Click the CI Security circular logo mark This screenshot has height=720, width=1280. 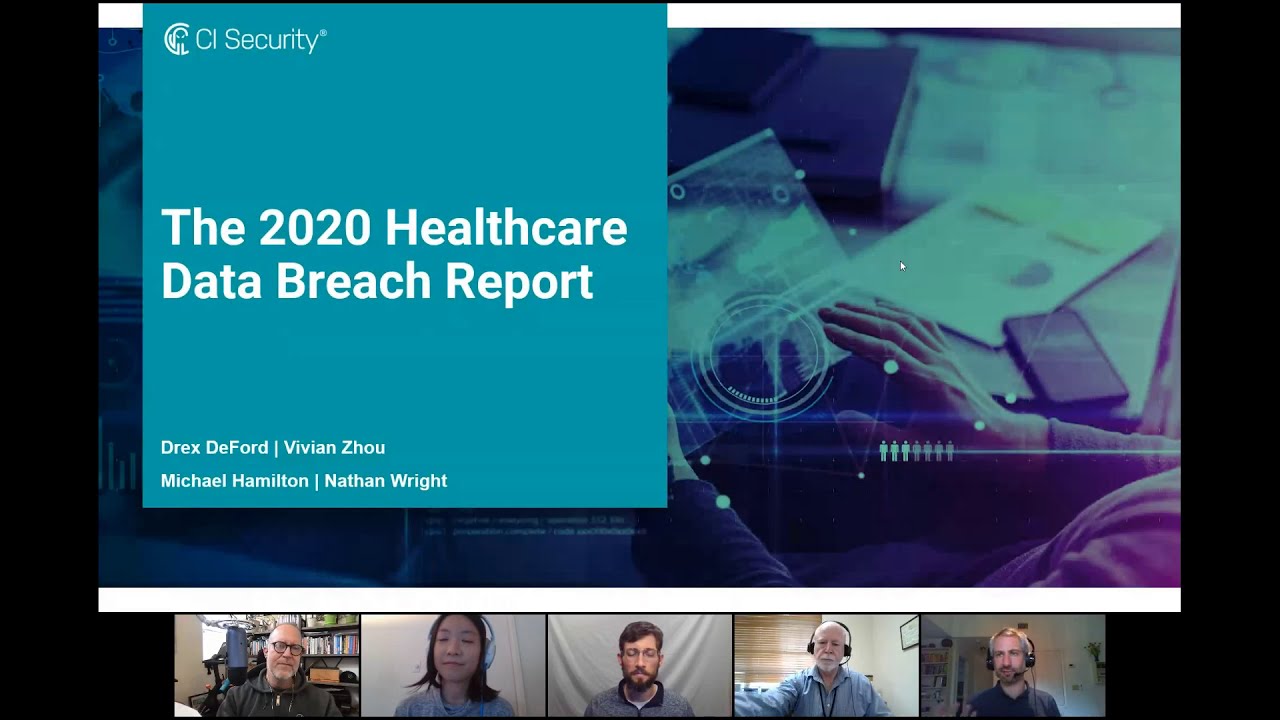[176, 39]
